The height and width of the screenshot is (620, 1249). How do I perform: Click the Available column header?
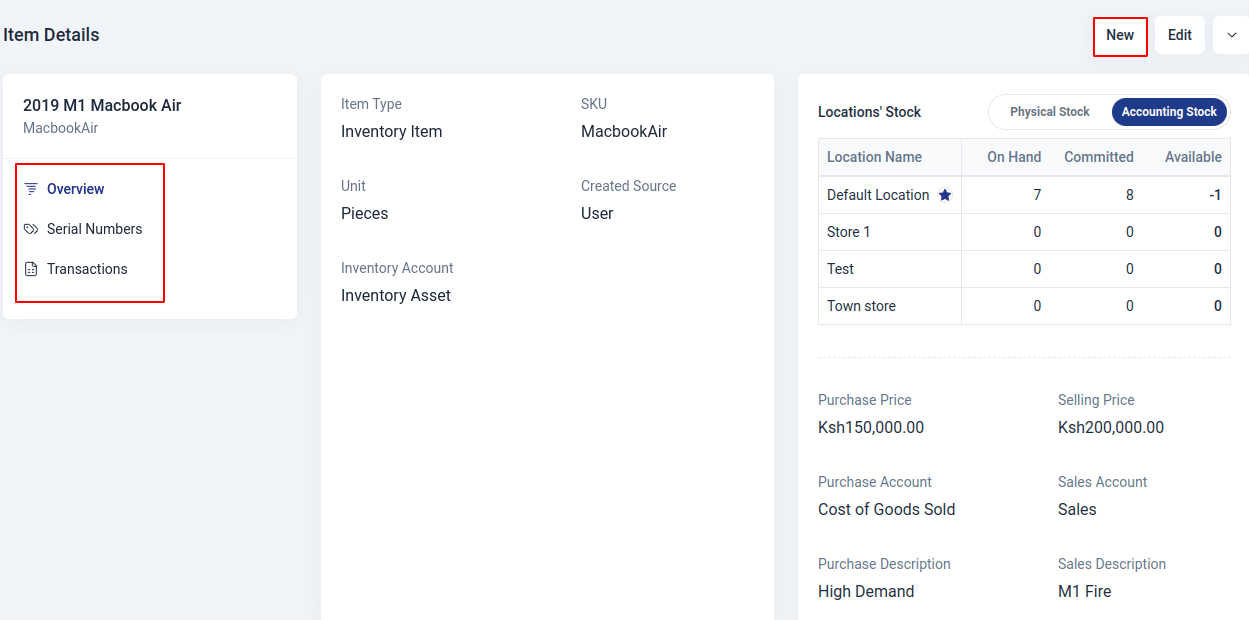tap(1195, 157)
